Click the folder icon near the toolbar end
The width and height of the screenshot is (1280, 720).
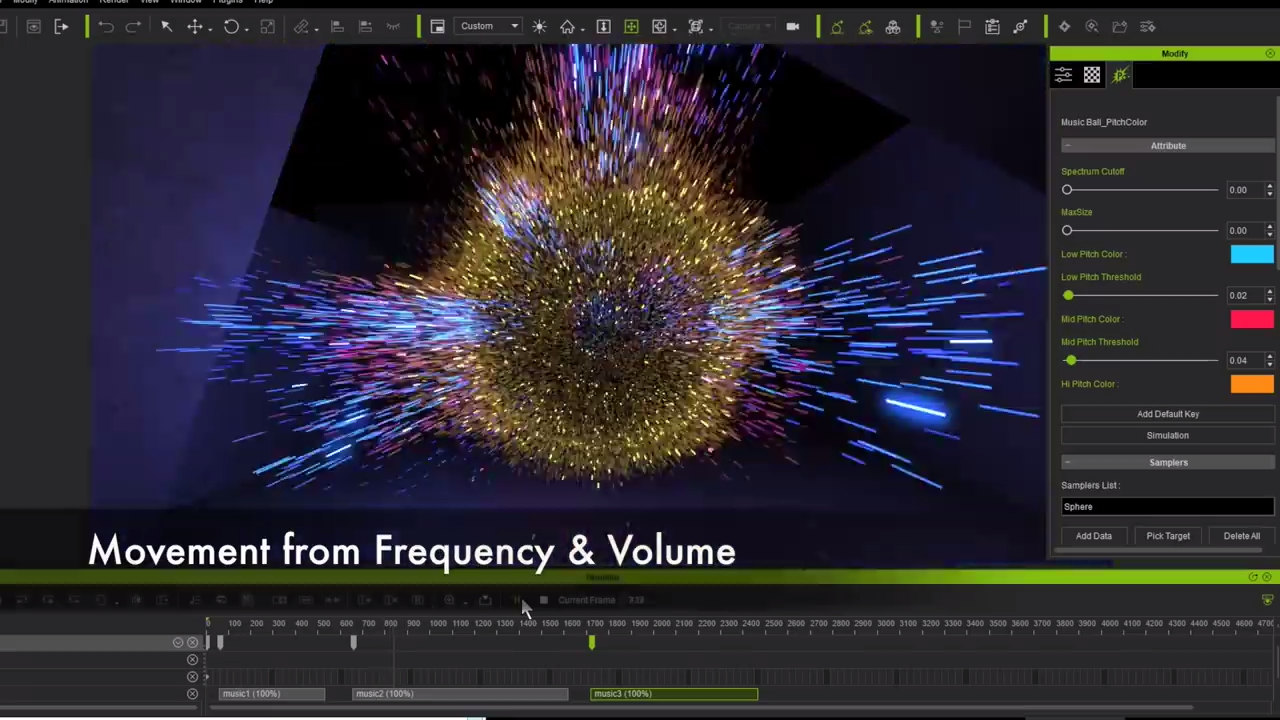pyautogui.click(x=1120, y=27)
